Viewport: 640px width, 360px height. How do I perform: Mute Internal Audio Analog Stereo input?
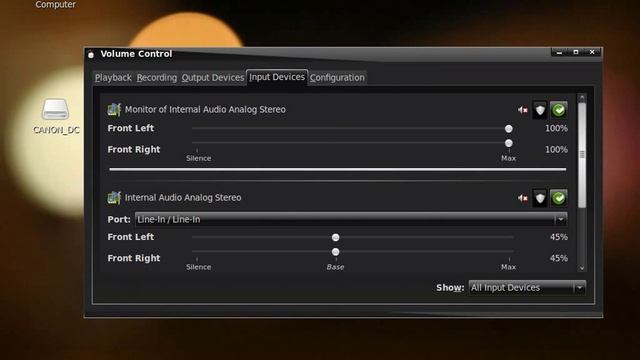(x=523, y=198)
